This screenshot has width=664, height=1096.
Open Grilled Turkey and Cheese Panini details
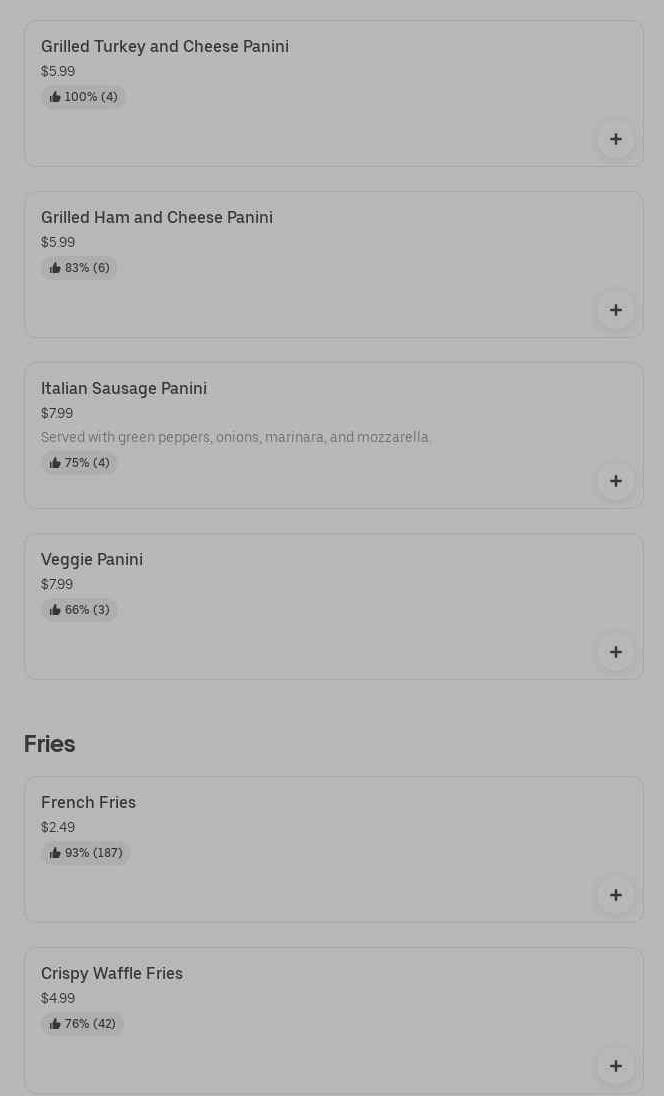pos(165,46)
